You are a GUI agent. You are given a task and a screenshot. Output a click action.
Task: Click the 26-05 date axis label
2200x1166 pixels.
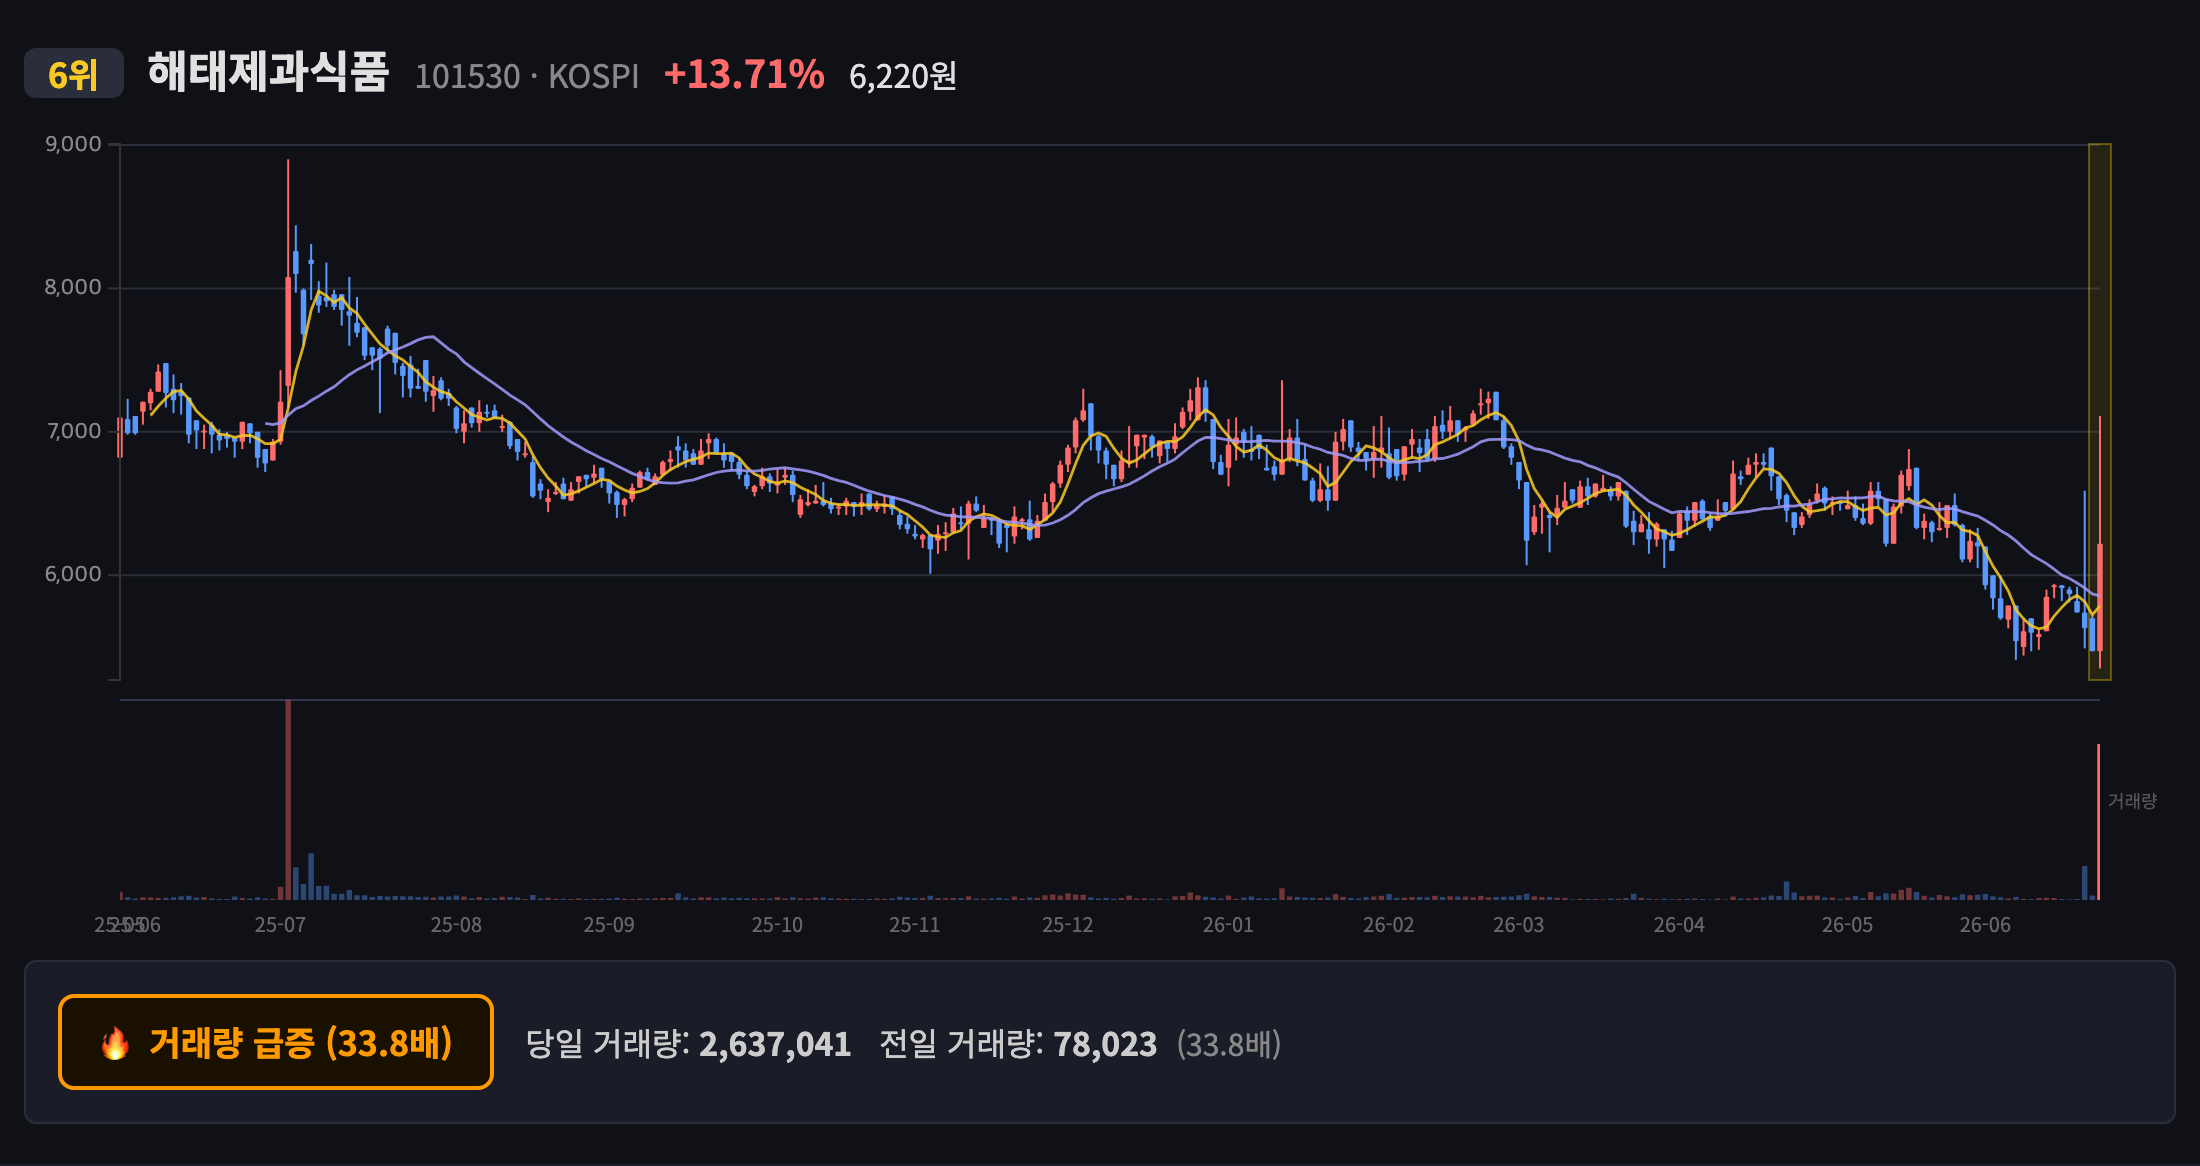coord(1847,925)
